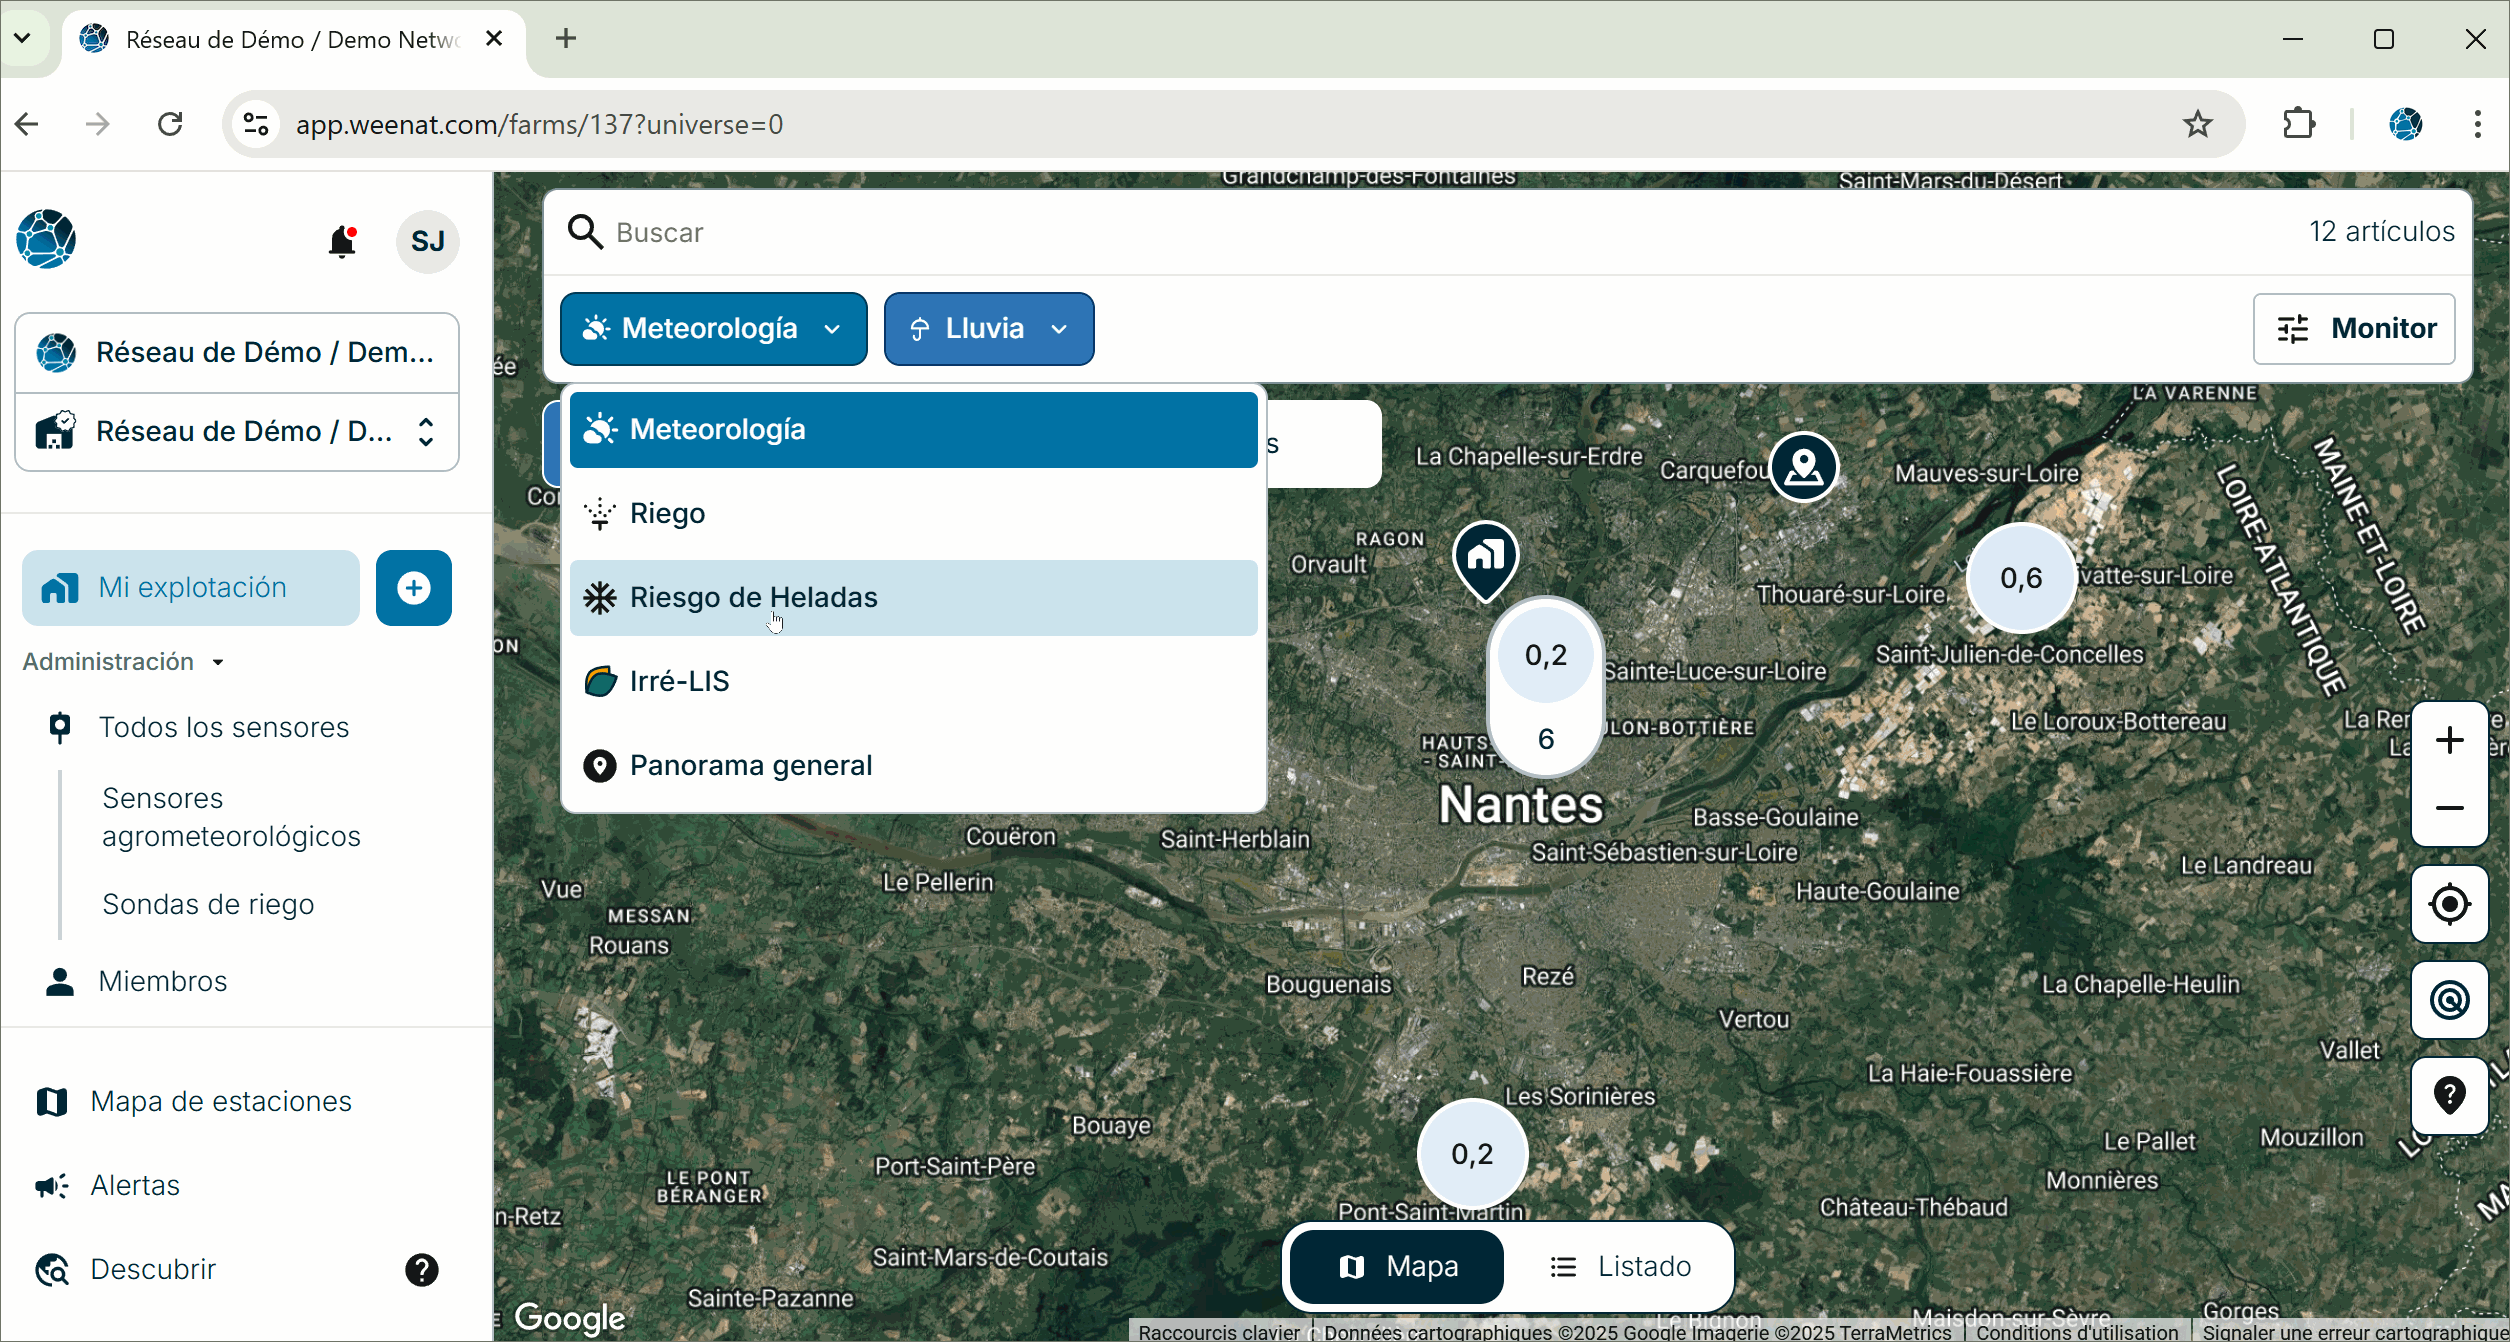The height and width of the screenshot is (1342, 2510).
Task: Open a new browser tab
Action: (566, 38)
